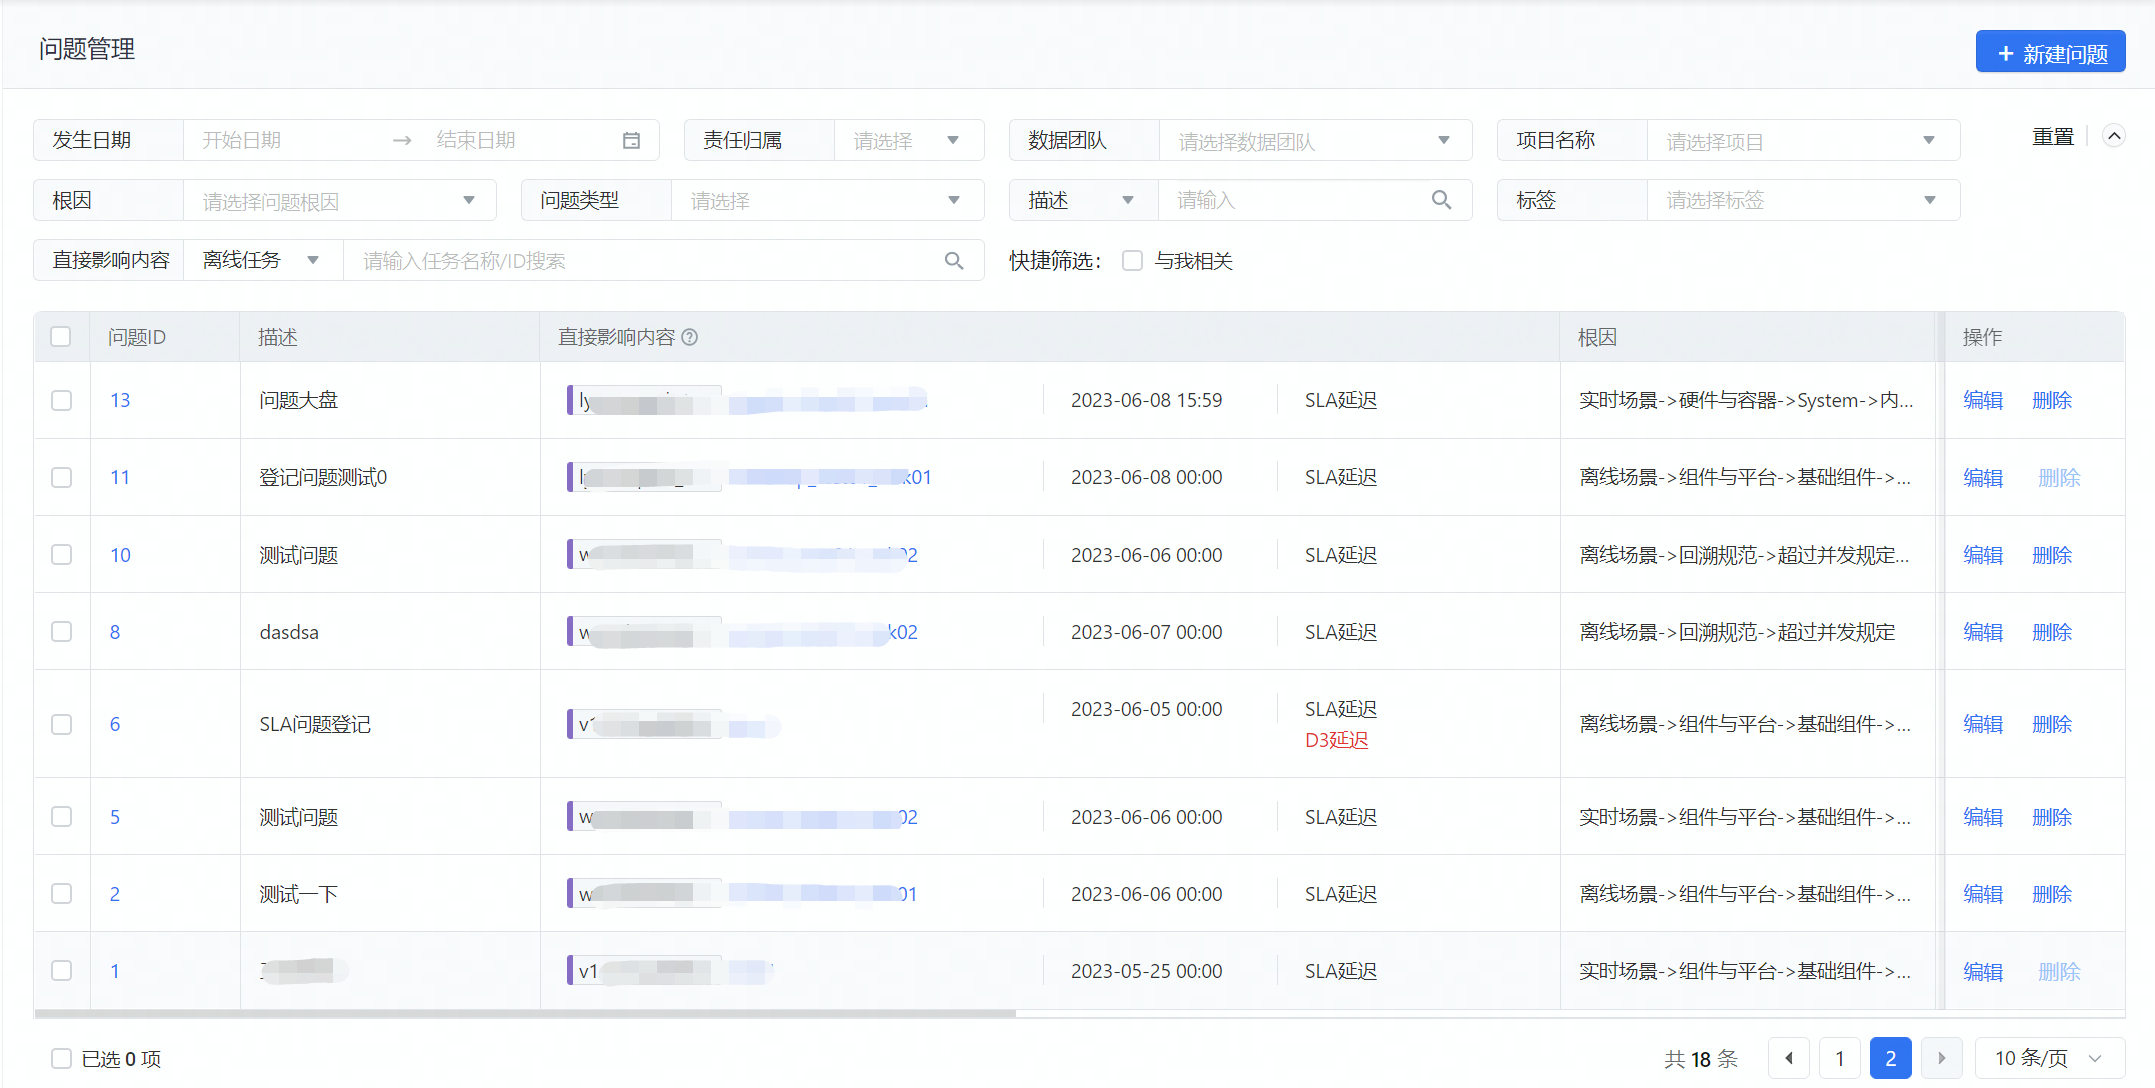Select the row checkbox for issue 10
The image size is (2155, 1088).
[62, 555]
